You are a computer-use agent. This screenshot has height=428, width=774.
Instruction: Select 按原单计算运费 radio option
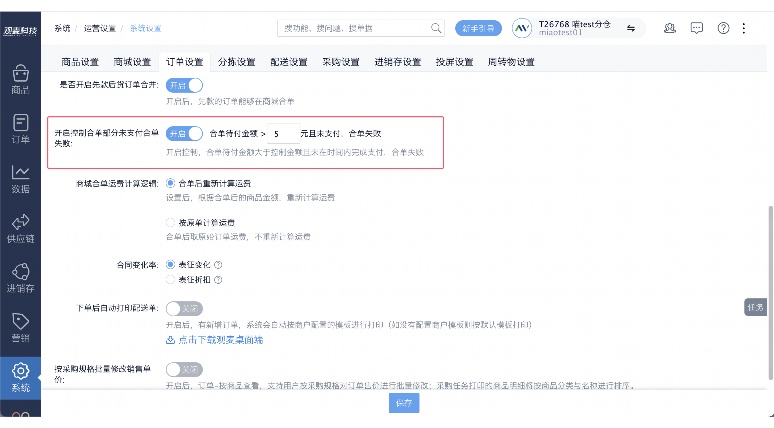(170, 222)
